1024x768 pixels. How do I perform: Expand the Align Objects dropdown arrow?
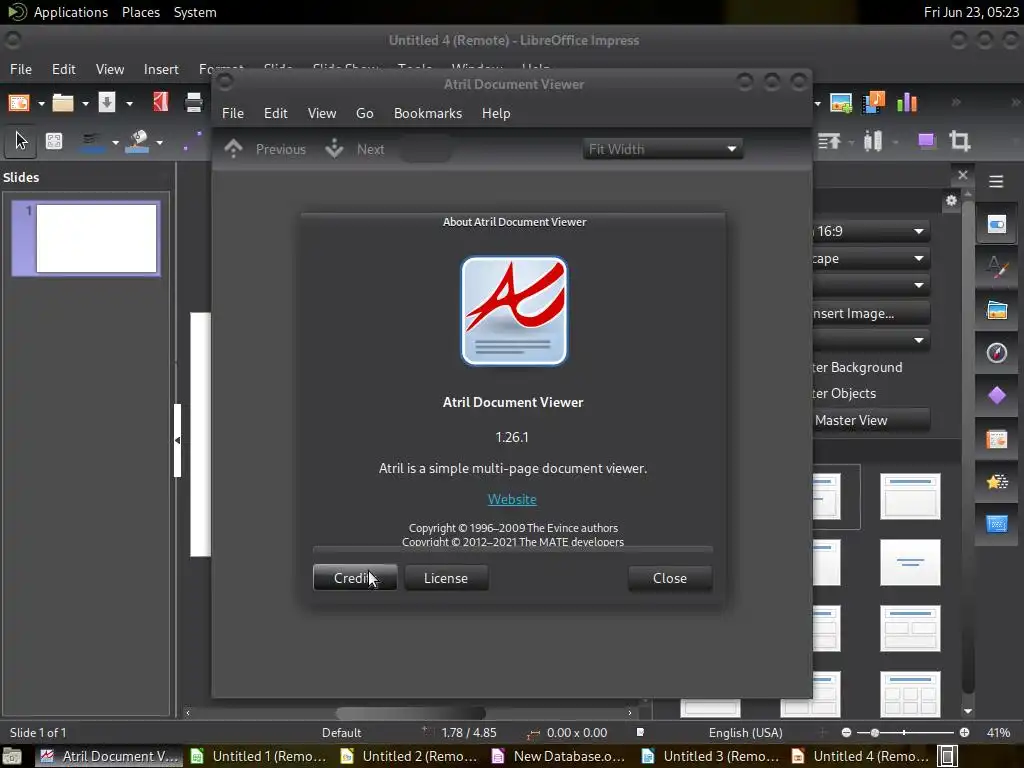click(x=851, y=142)
